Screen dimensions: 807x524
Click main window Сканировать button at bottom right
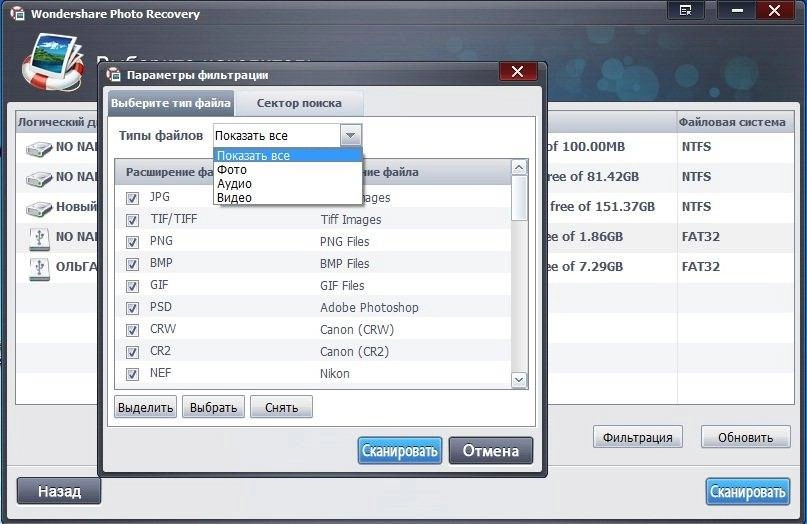[747, 492]
